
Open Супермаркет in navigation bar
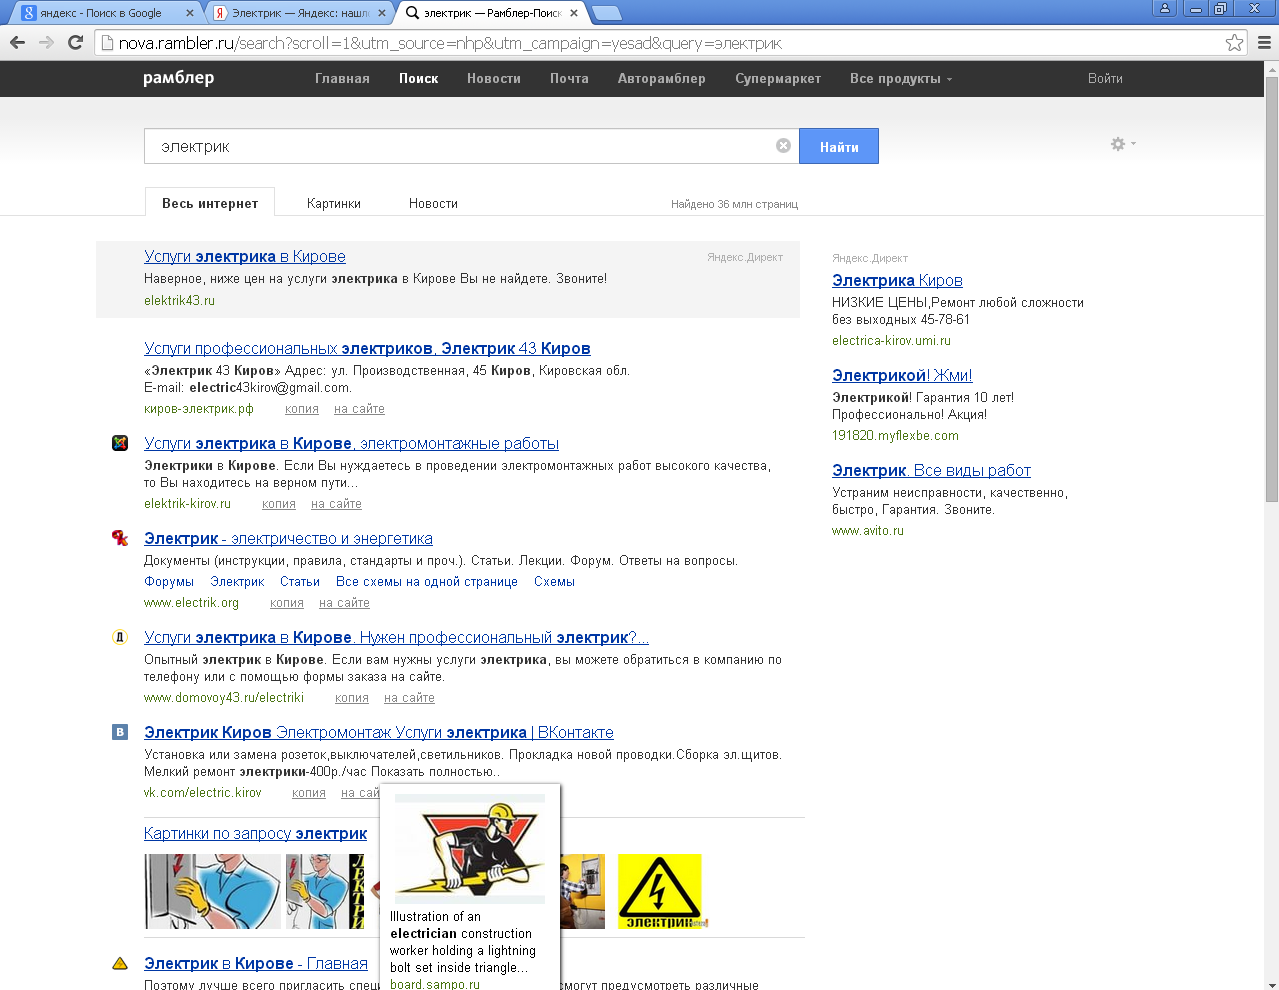[778, 78]
